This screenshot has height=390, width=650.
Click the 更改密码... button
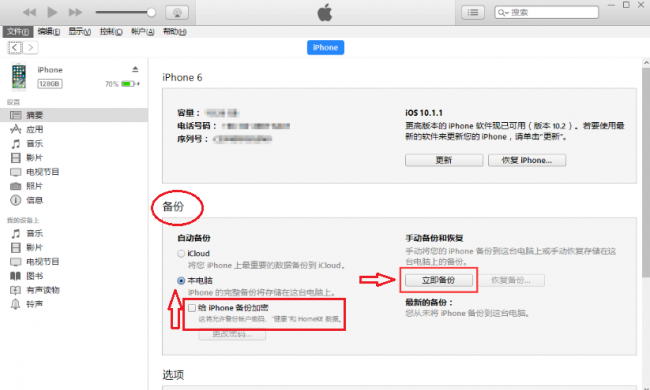232,334
